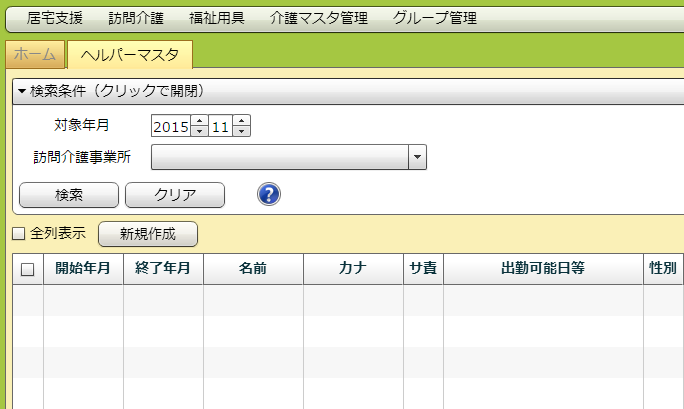Sort by the 名前 column header
The image size is (684, 409).
[253, 269]
